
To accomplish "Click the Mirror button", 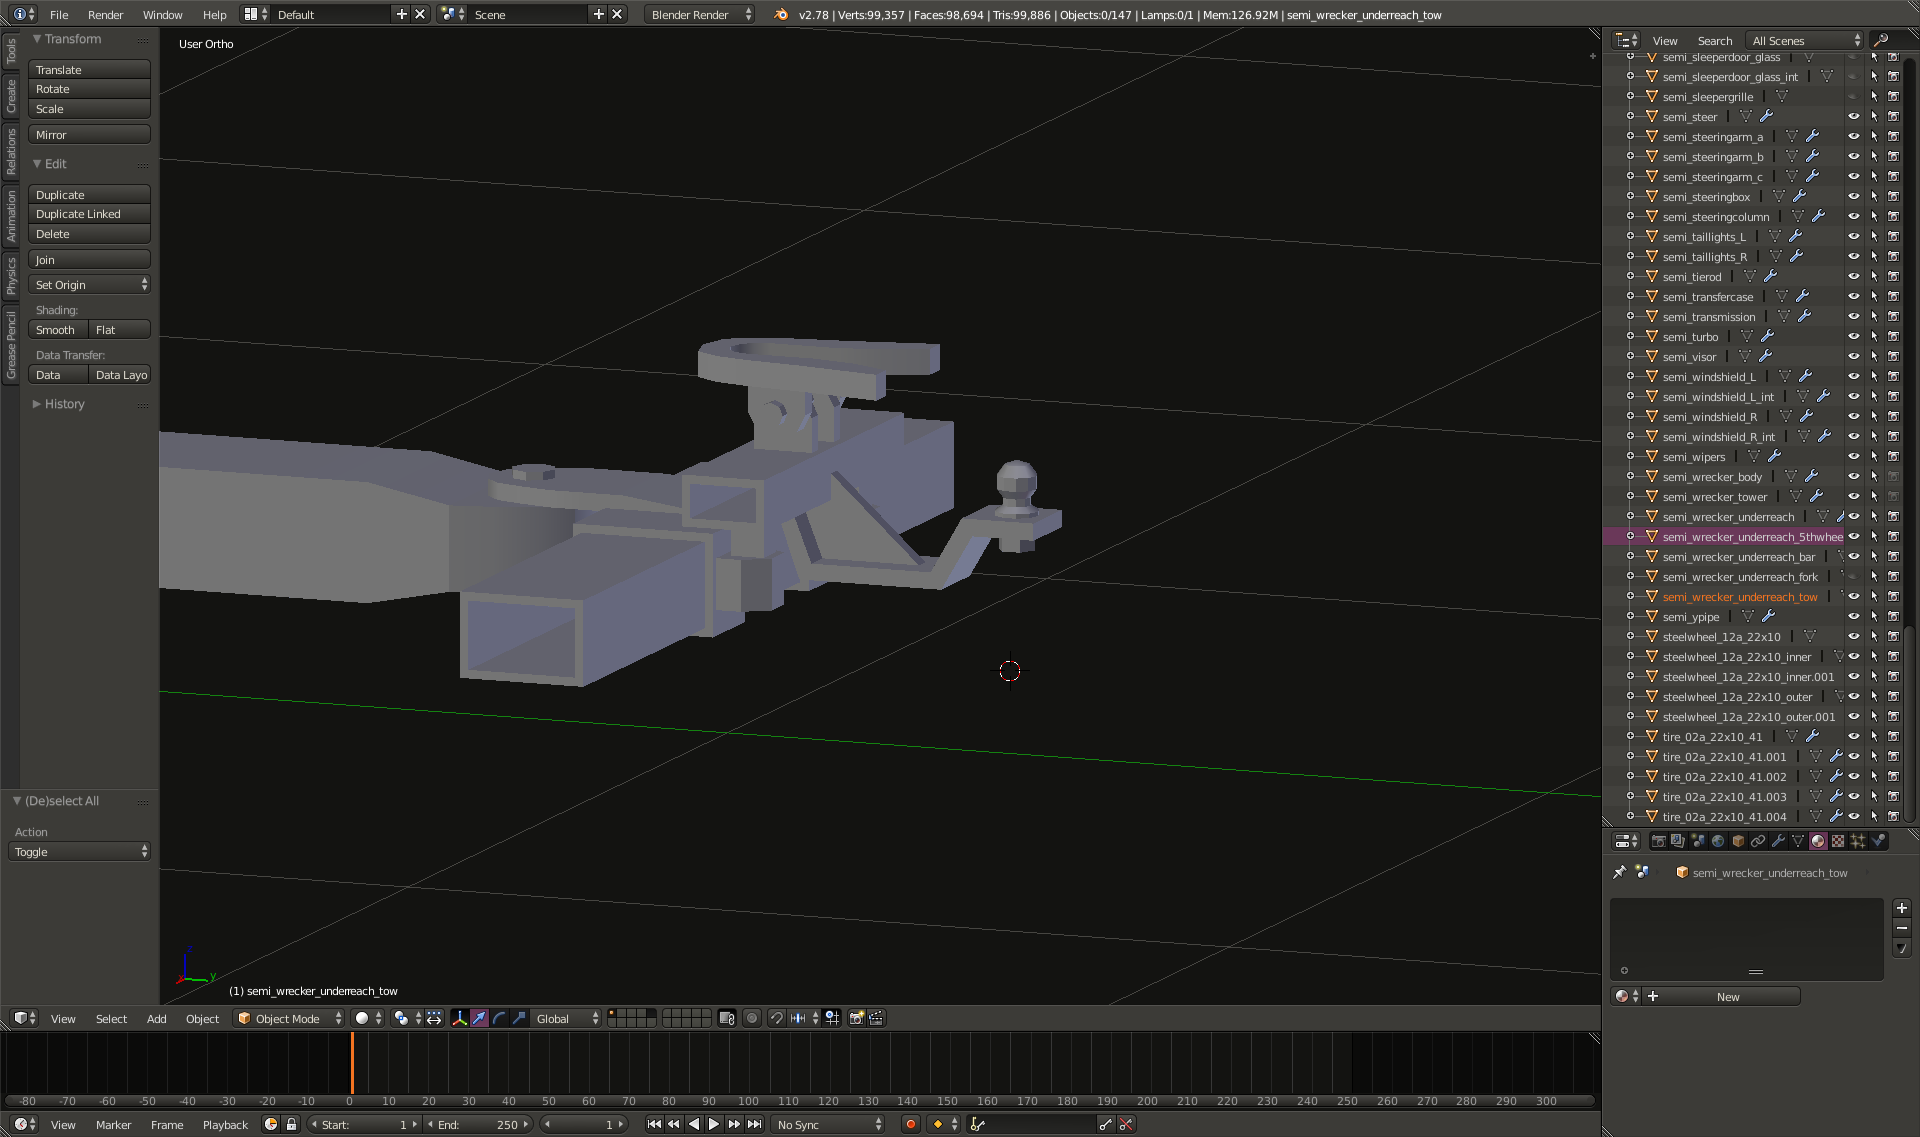I will [x=89, y=134].
